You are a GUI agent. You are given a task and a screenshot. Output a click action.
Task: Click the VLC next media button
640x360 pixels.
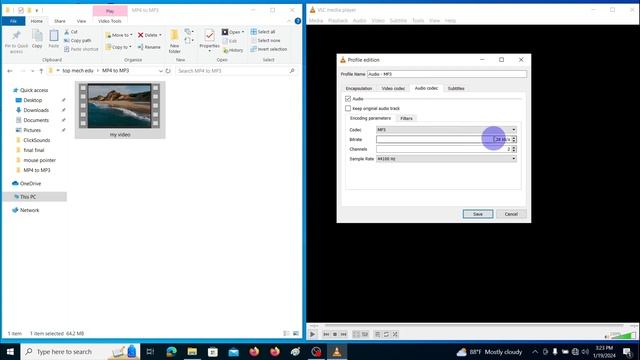pyautogui.click(x=344, y=334)
